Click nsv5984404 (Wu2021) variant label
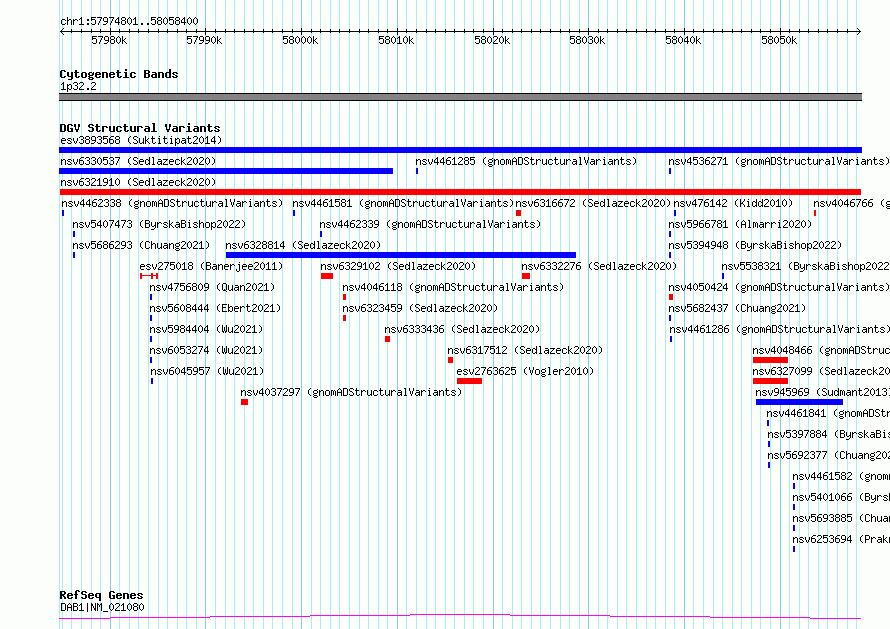The width and height of the screenshot is (890, 629). pos(206,329)
